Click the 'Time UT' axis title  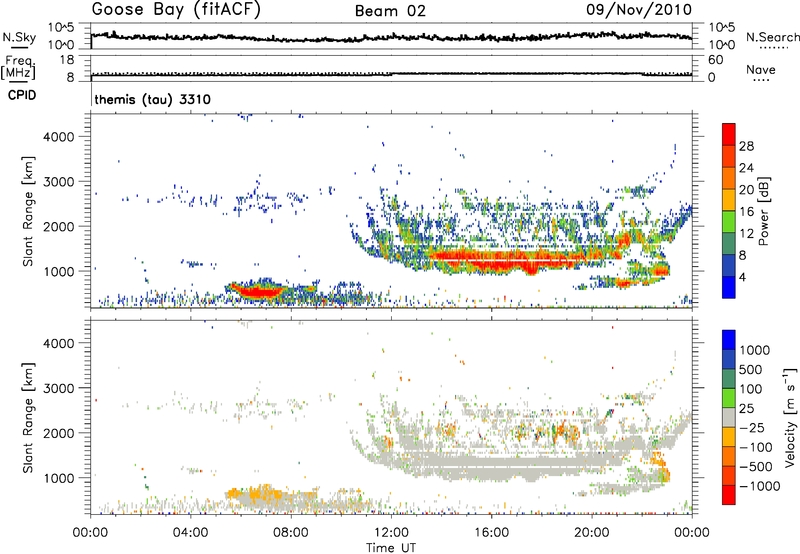coord(391,548)
